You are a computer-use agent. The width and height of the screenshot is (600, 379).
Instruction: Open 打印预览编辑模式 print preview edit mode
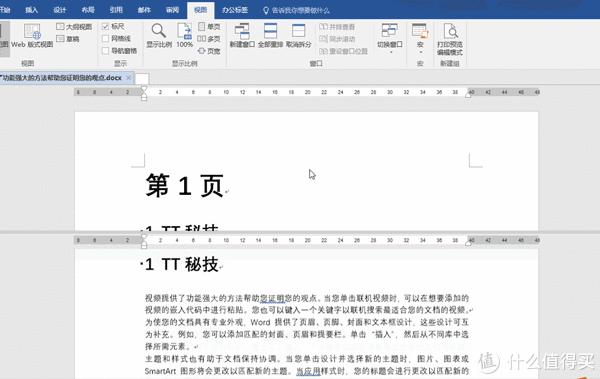point(450,39)
